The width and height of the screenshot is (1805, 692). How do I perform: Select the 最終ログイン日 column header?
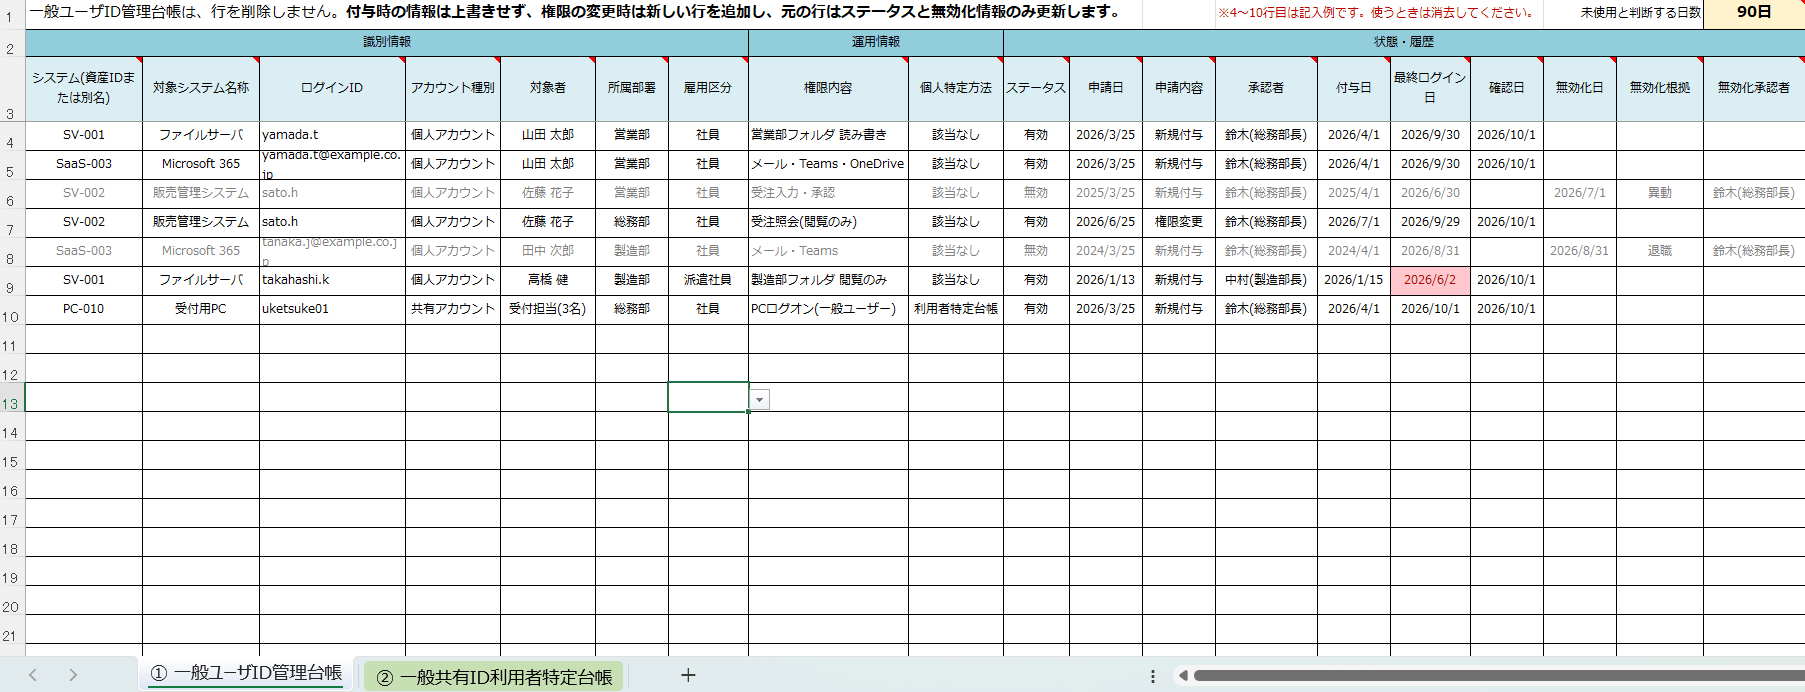coord(1430,88)
